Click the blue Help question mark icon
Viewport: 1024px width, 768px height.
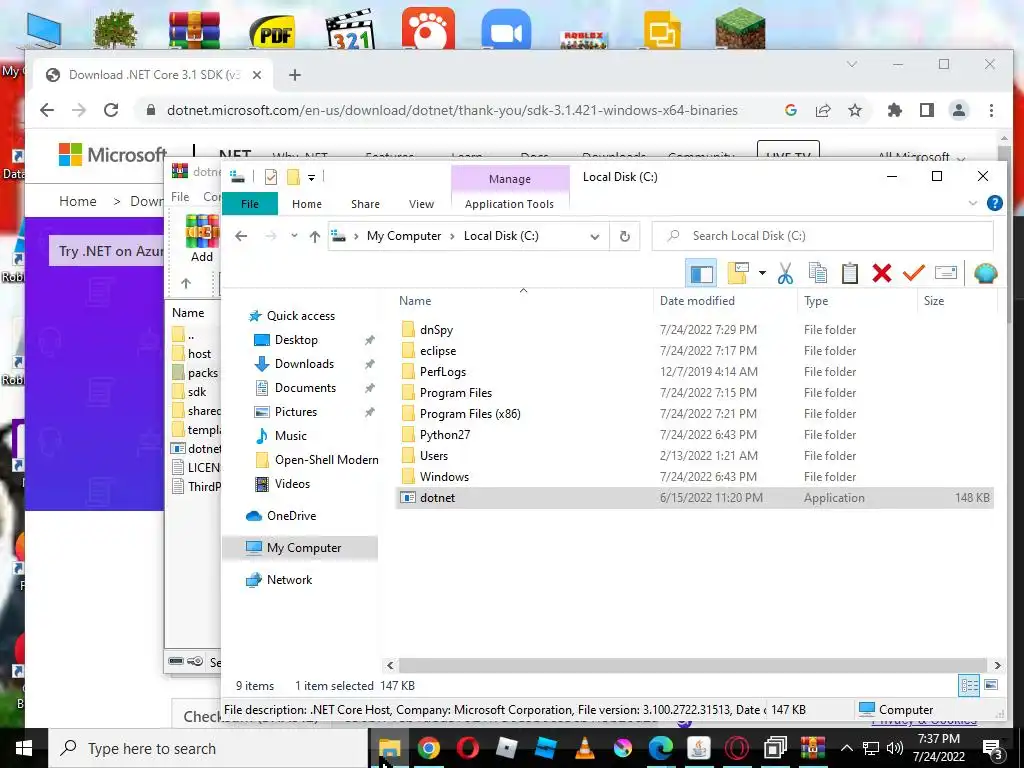pos(995,203)
